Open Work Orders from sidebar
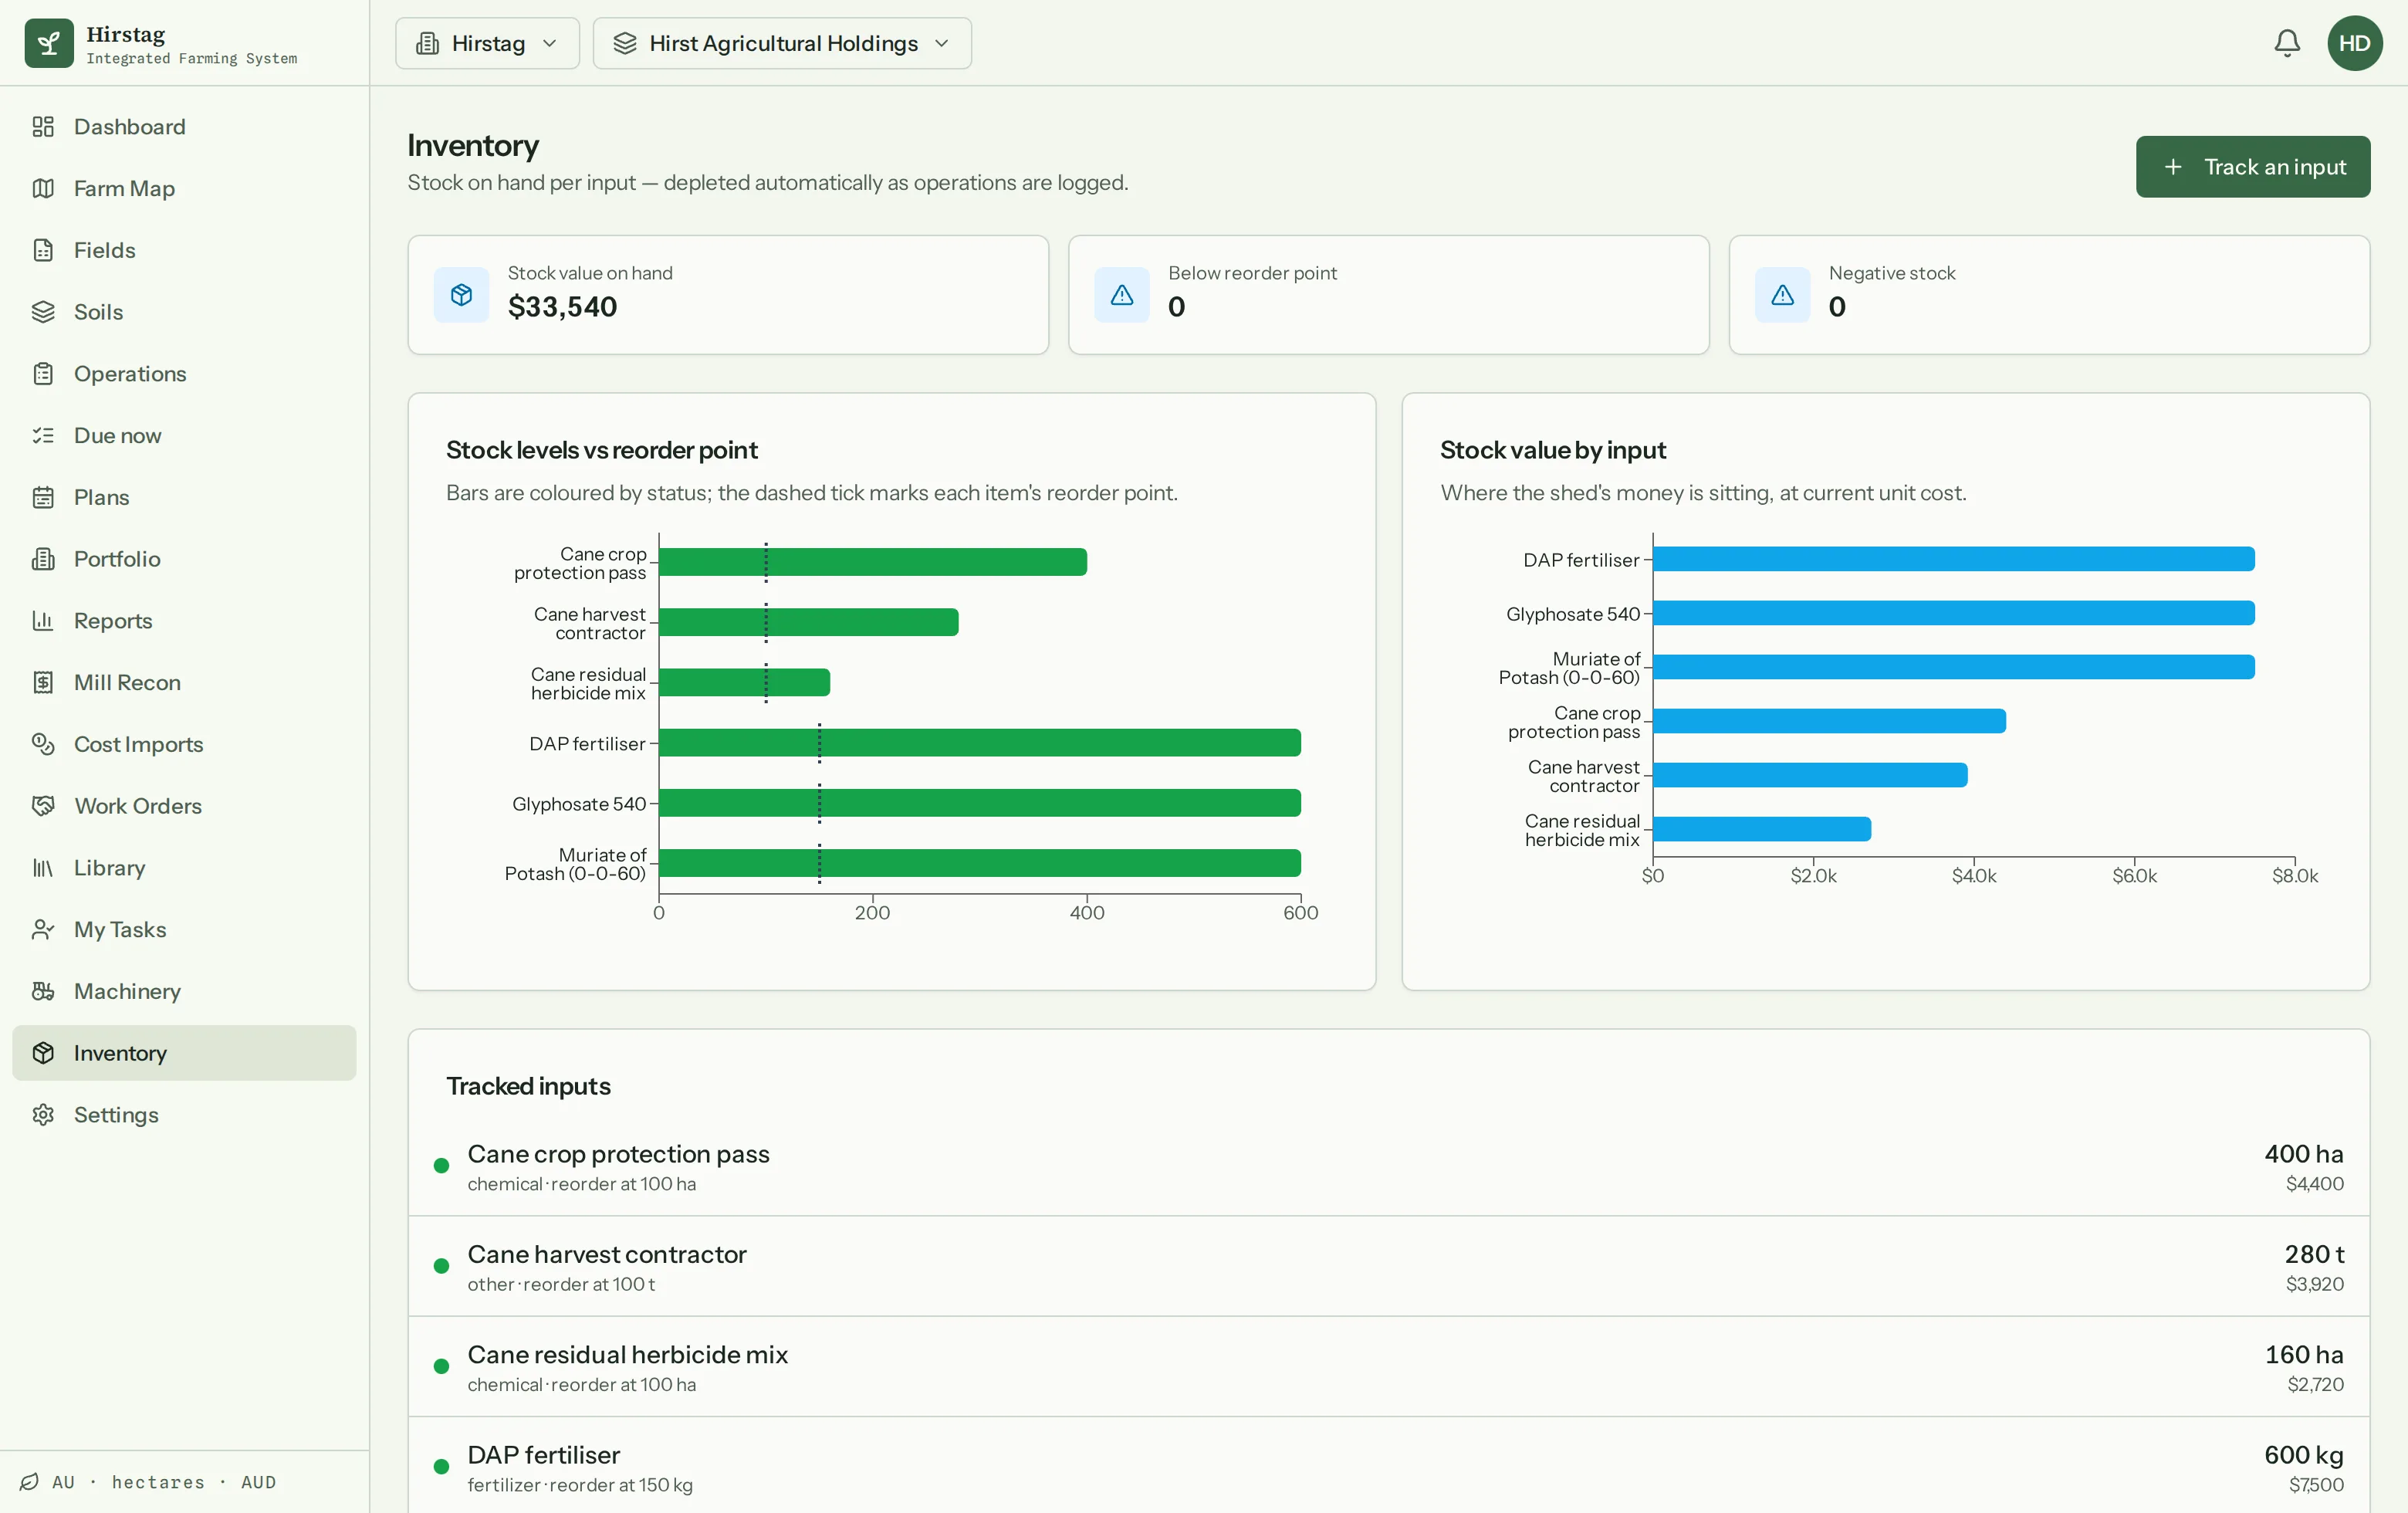This screenshot has width=2408, height=1513. [x=184, y=806]
